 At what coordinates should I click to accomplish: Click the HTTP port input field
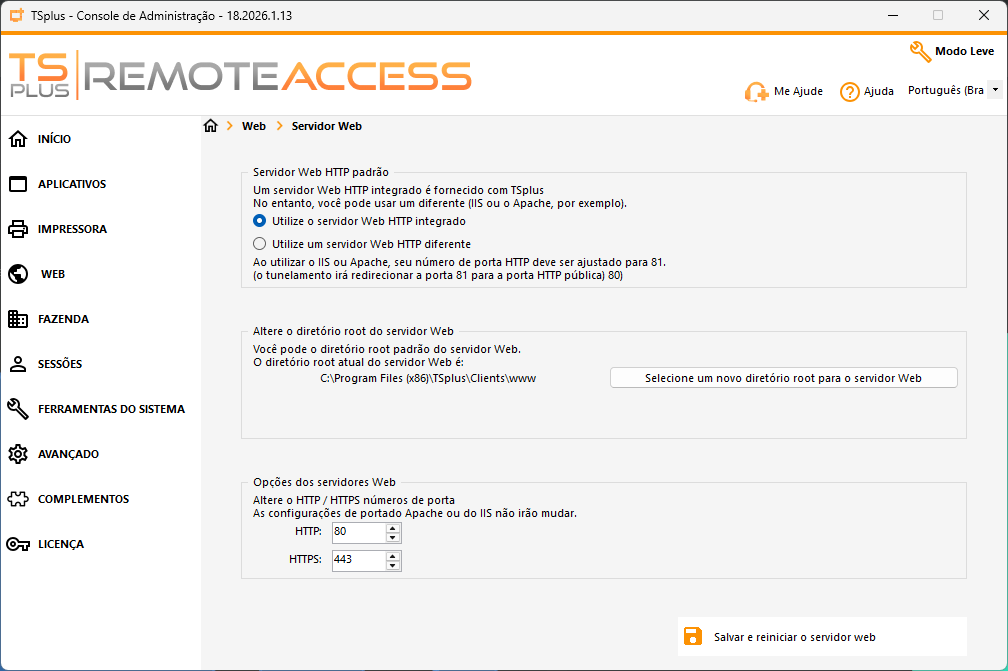point(358,532)
